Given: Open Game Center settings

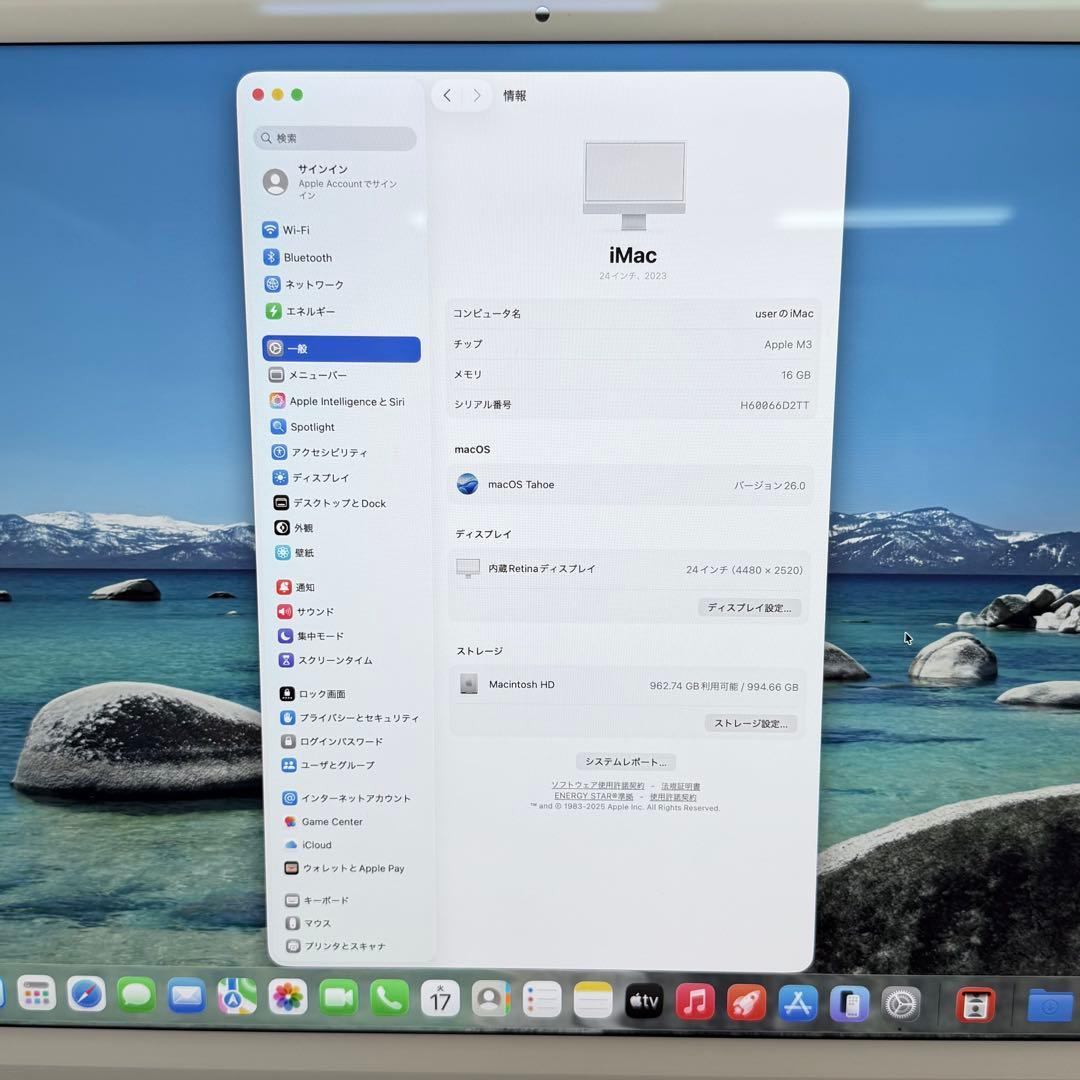Looking at the screenshot, I should pyautogui.click(x=323, y=822).
